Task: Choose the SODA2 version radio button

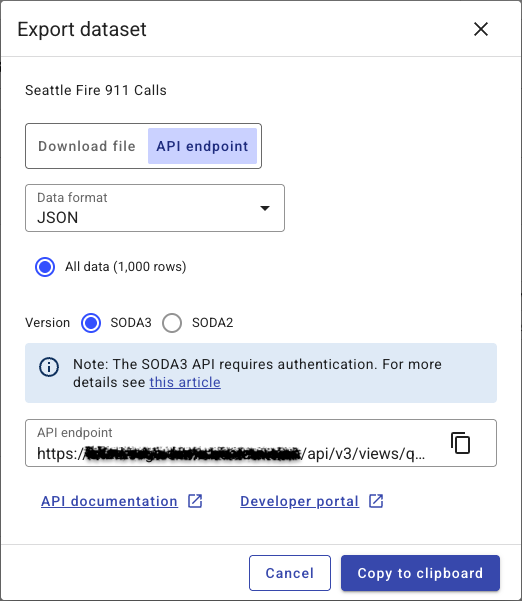Action: point(172,323)
